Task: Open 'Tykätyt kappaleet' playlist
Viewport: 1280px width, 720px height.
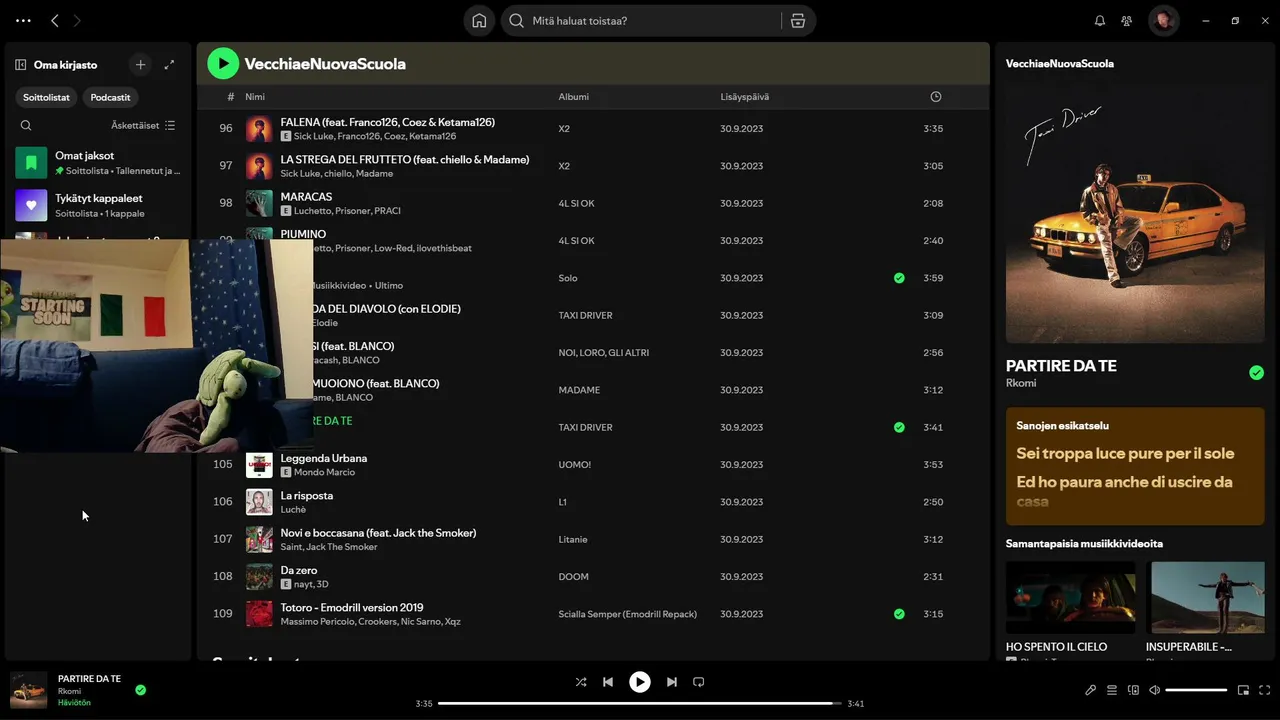Action: (98, 205)
